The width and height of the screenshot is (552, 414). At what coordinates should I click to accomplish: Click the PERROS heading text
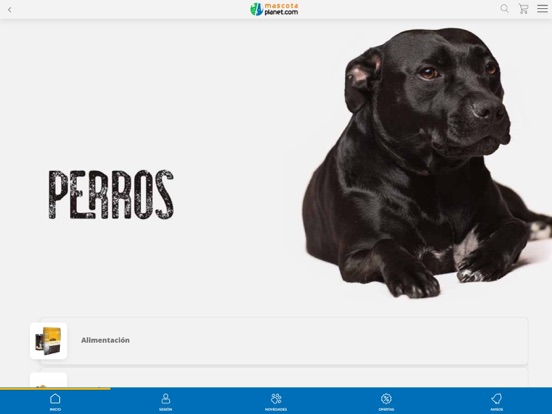click(111, 195)
